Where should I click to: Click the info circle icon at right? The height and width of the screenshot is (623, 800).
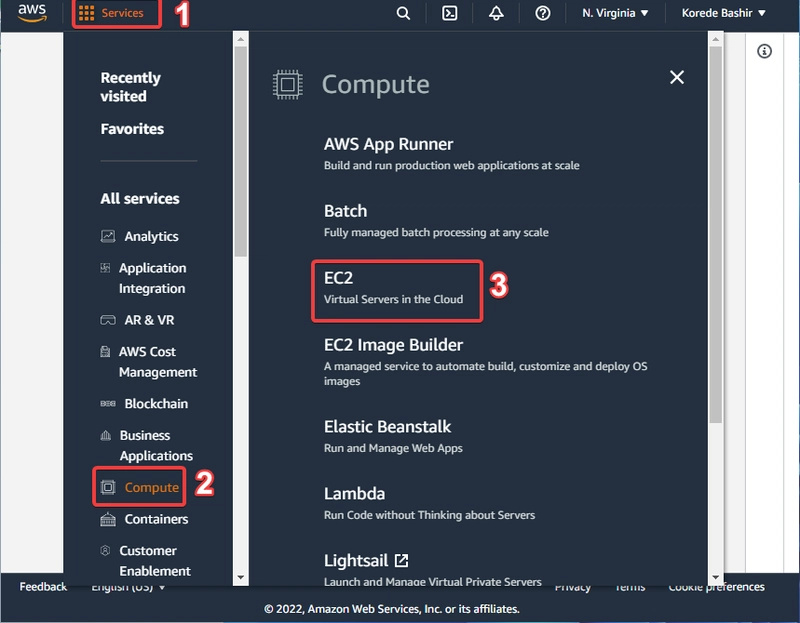point(764,51)
